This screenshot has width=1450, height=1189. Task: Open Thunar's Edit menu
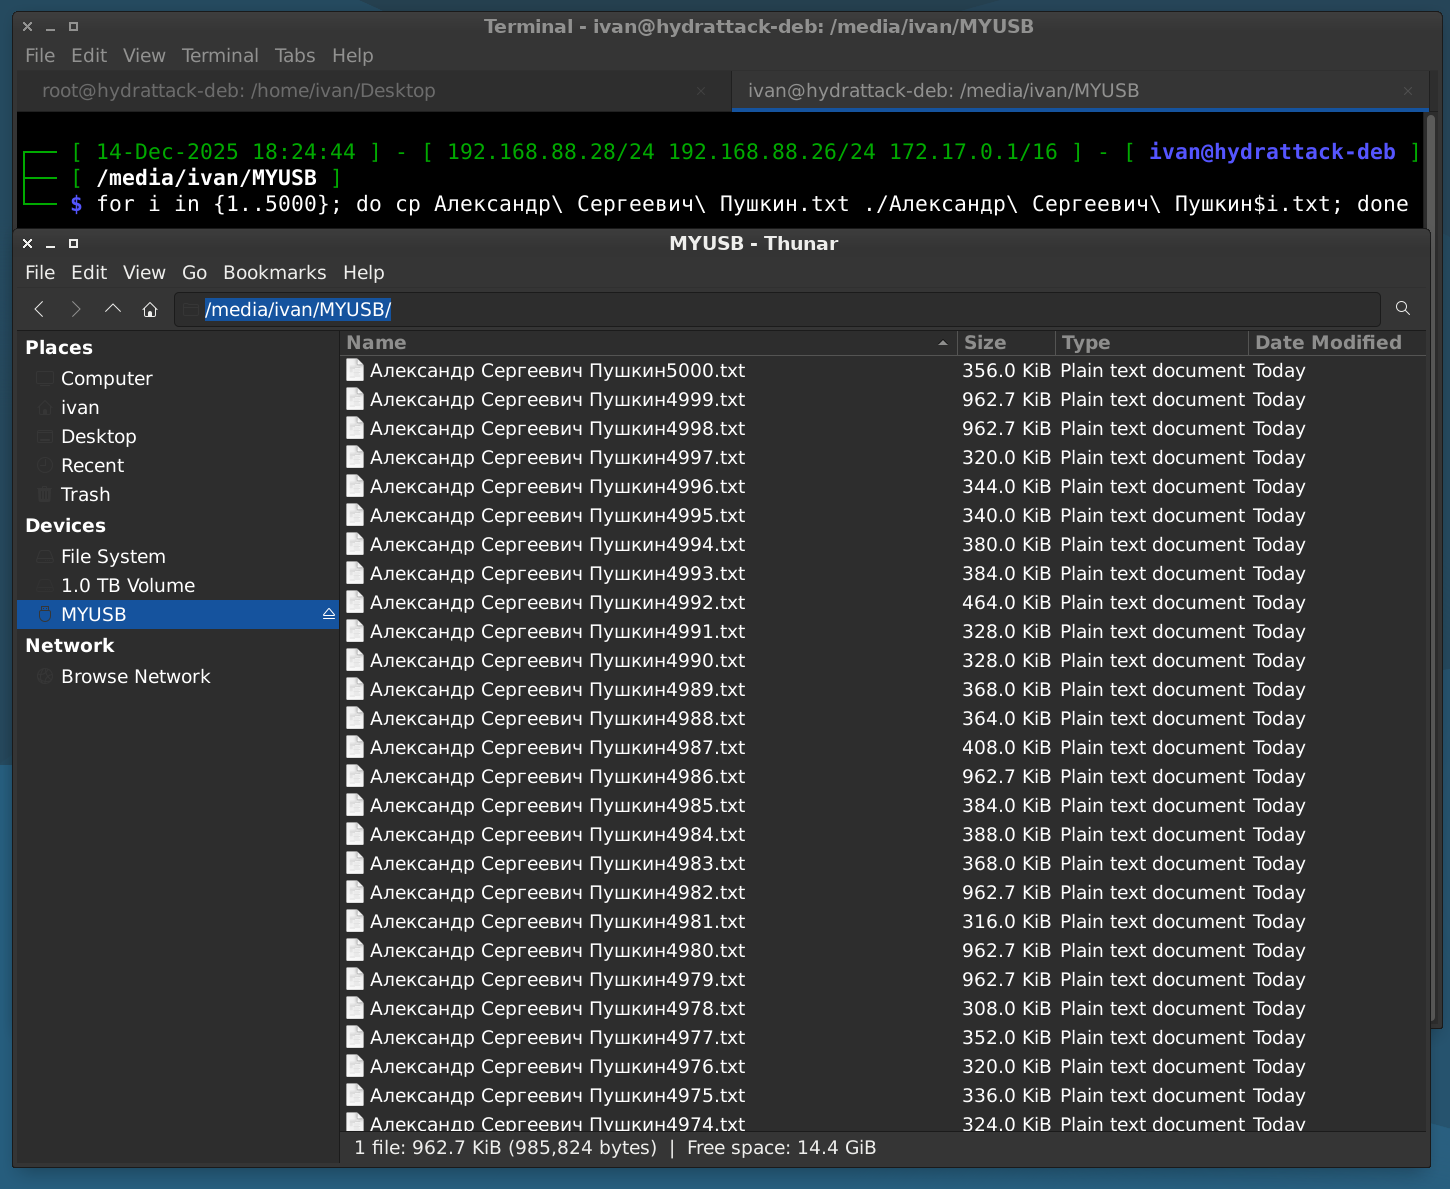coord(89,273)
